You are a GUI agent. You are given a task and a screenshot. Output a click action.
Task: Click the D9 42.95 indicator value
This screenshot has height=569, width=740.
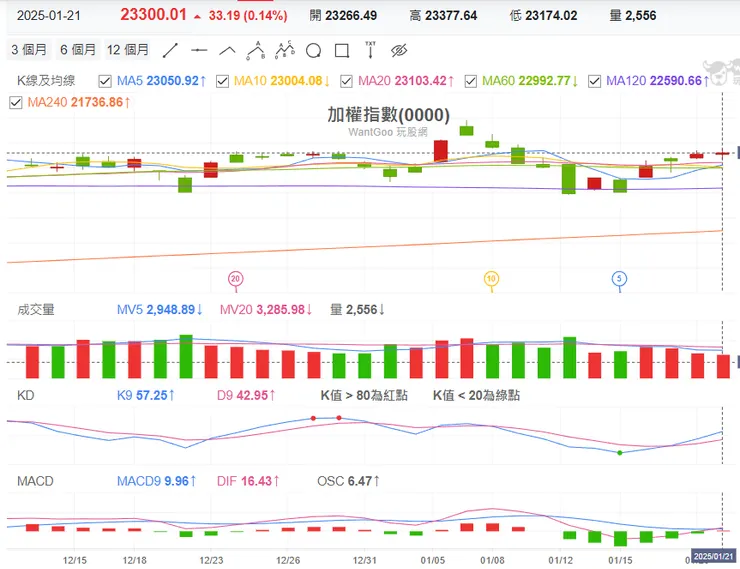pos(246,395)
